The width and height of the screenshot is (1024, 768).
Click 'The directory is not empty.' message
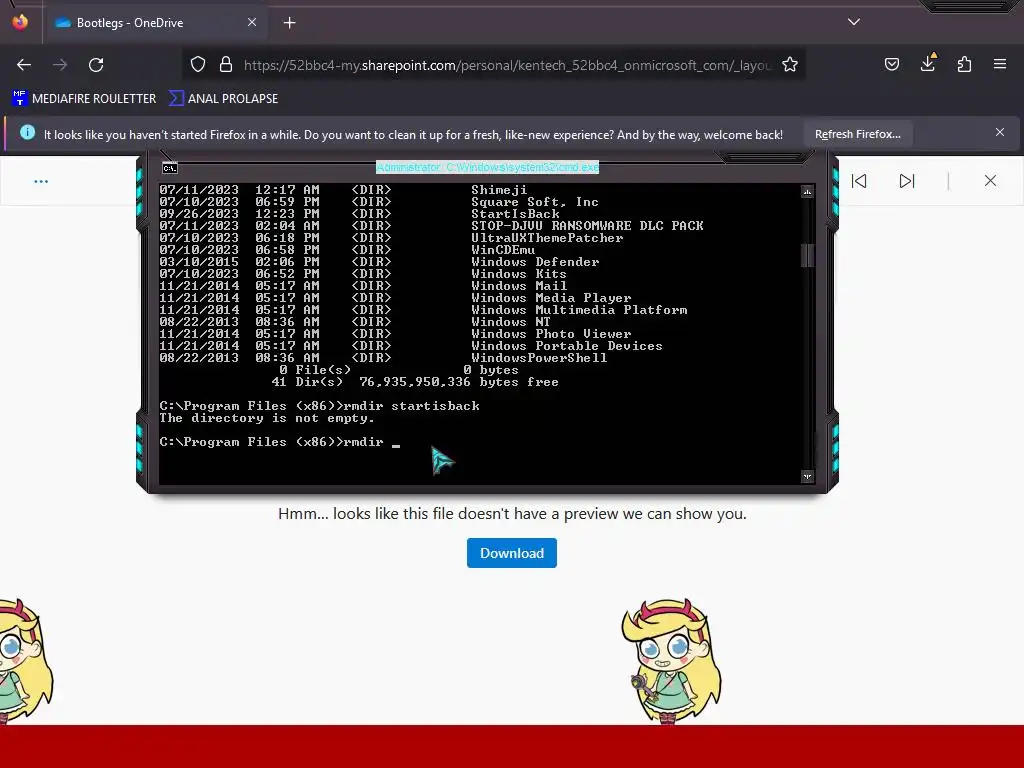(266, 418)
